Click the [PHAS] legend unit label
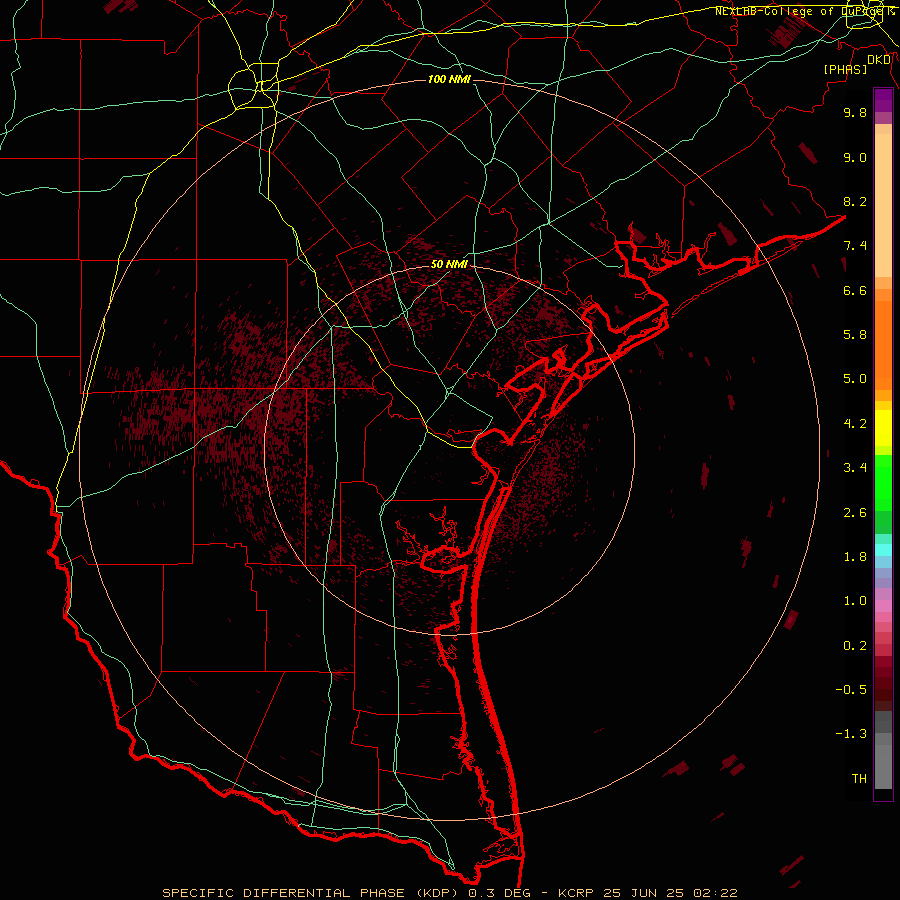The width and height of the screenshot is (900, 900). [x=845, y=69]
